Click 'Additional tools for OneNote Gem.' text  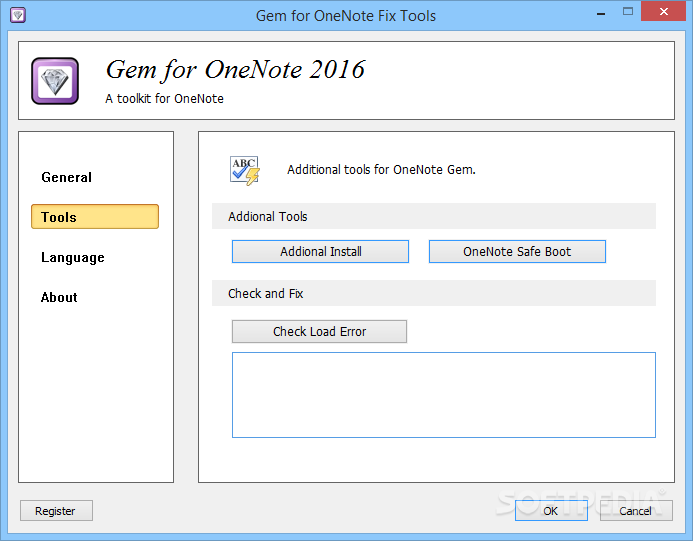[x=381, y=170]
